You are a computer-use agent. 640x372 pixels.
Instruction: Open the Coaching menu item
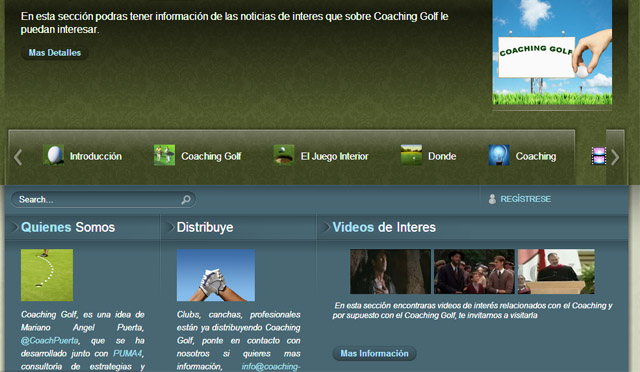pyautogui.click(x=536, y=156)
